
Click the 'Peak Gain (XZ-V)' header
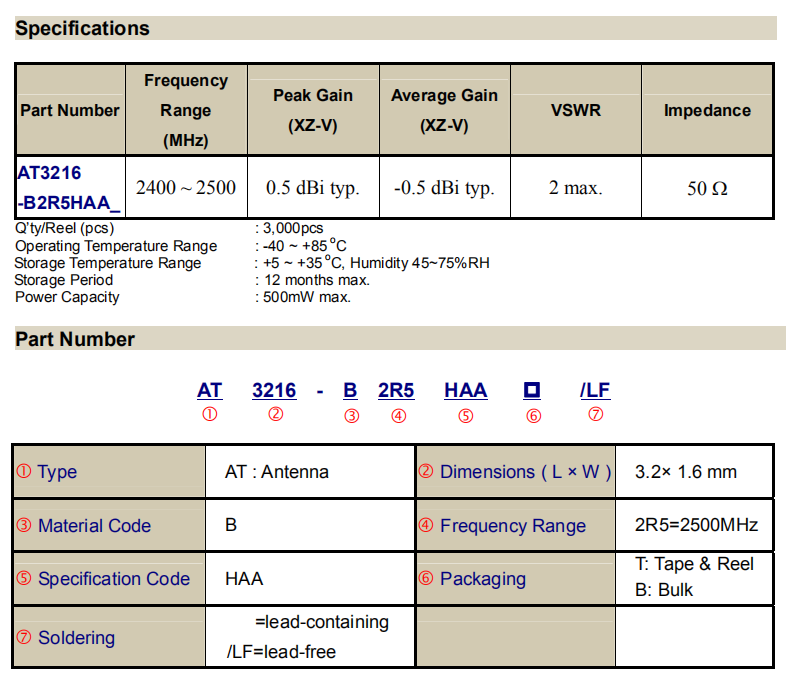coord(313,110)
